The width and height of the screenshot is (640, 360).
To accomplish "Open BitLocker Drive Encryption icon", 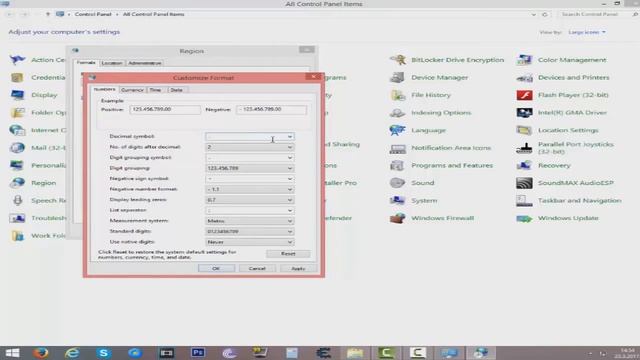I will (x=397, y=60).
